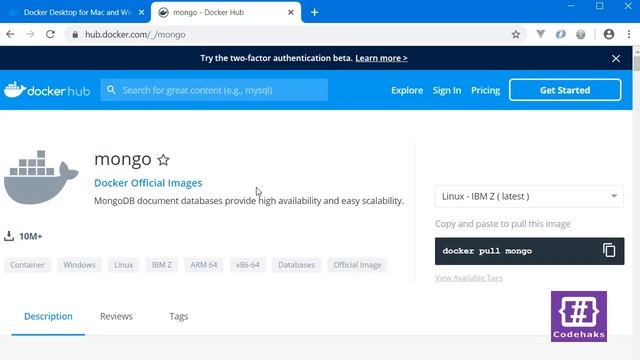Select the ARM 64 tag chip
640x360 pixels.
pos(204,265)
